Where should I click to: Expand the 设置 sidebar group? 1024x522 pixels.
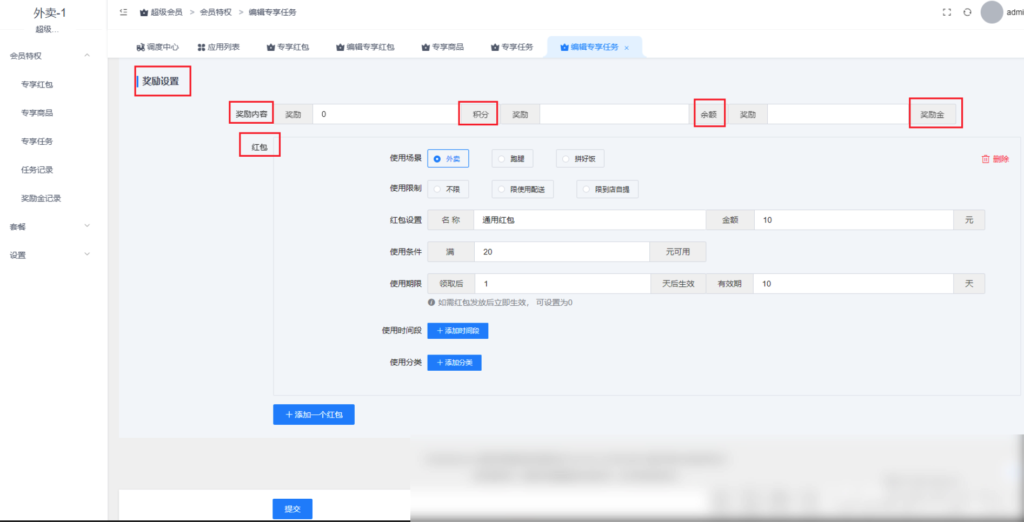50,255
